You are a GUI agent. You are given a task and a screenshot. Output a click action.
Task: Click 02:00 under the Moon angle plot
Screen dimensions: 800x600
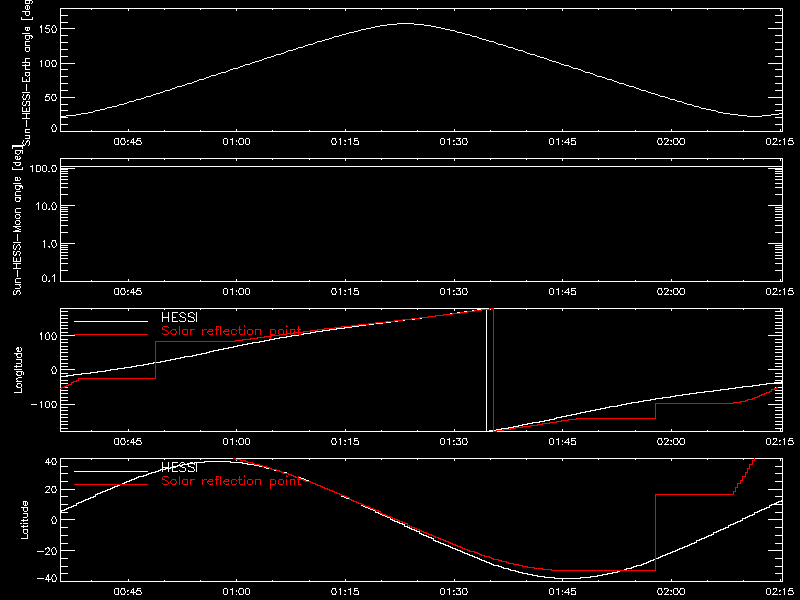(671, 291)
